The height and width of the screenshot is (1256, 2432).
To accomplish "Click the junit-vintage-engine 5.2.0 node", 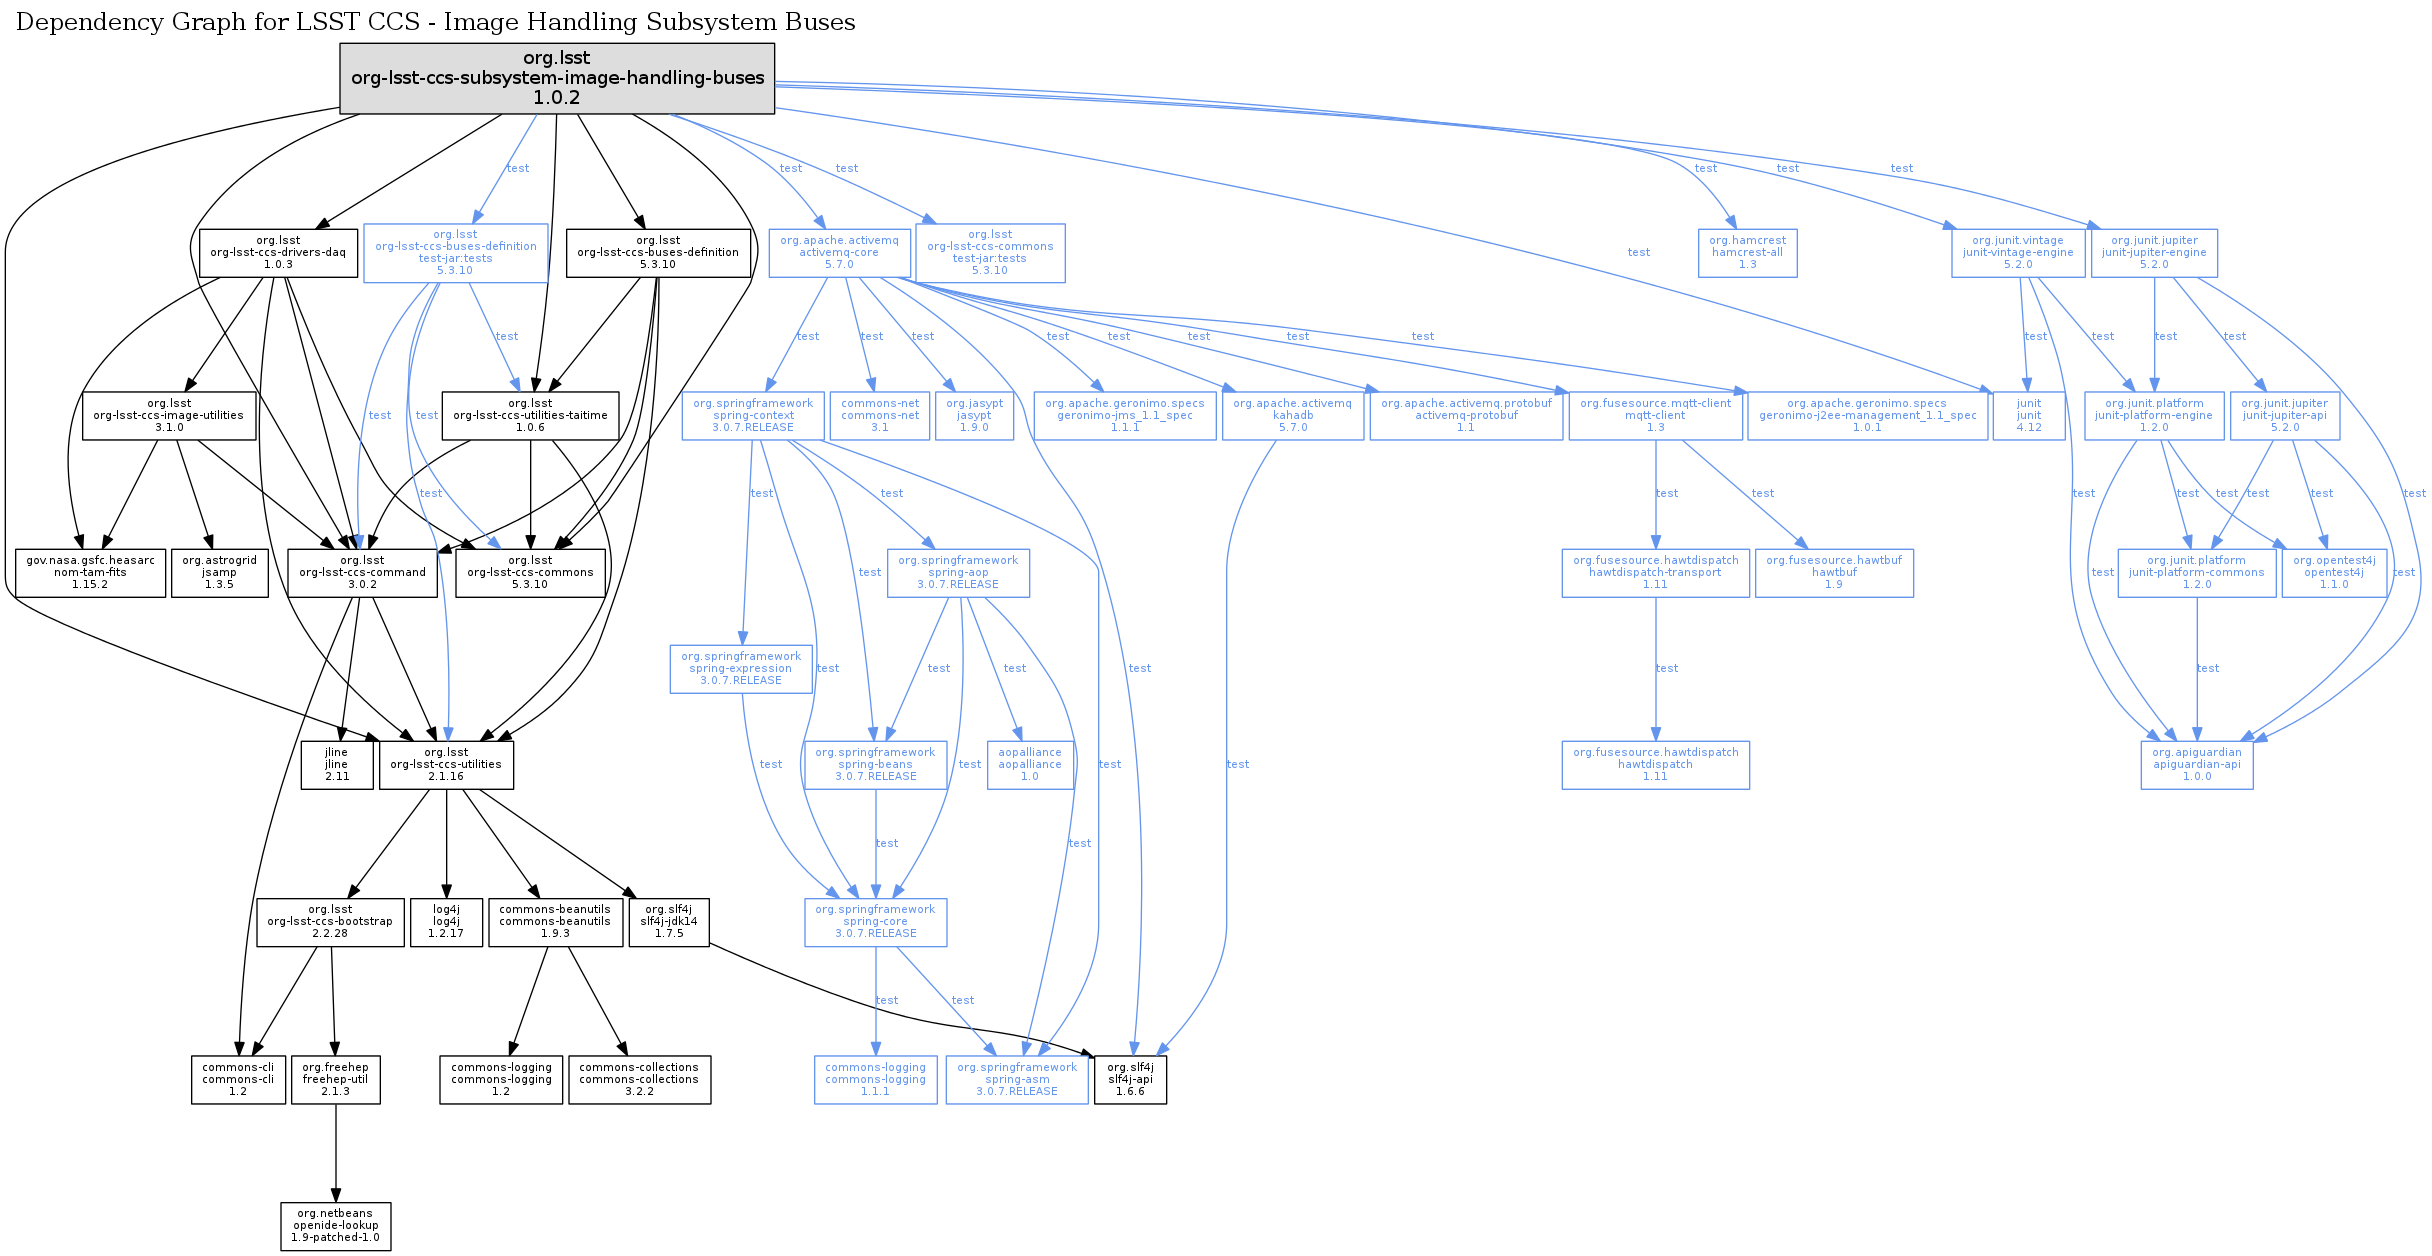I will [2017, 253].
